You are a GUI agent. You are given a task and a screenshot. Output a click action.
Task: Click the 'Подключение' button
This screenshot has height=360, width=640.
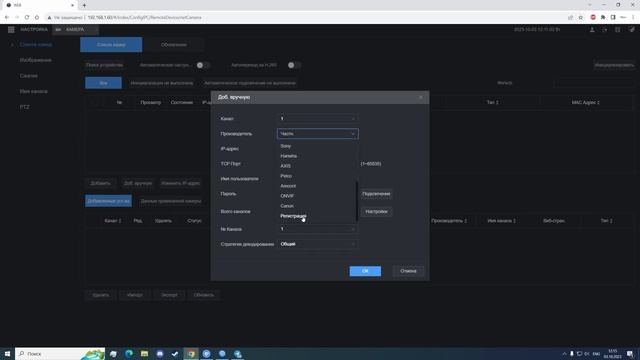coord(376,193)
